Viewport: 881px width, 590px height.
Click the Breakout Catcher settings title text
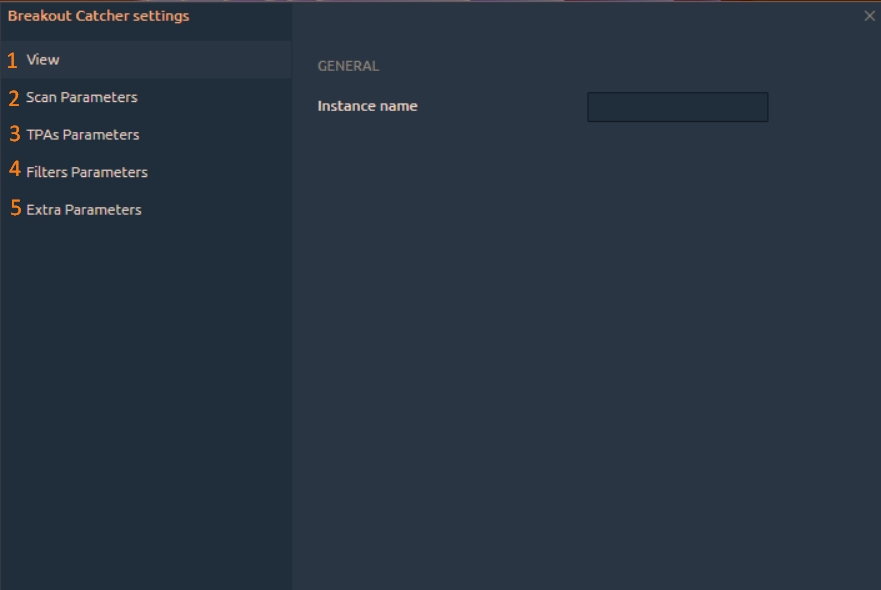98,16
